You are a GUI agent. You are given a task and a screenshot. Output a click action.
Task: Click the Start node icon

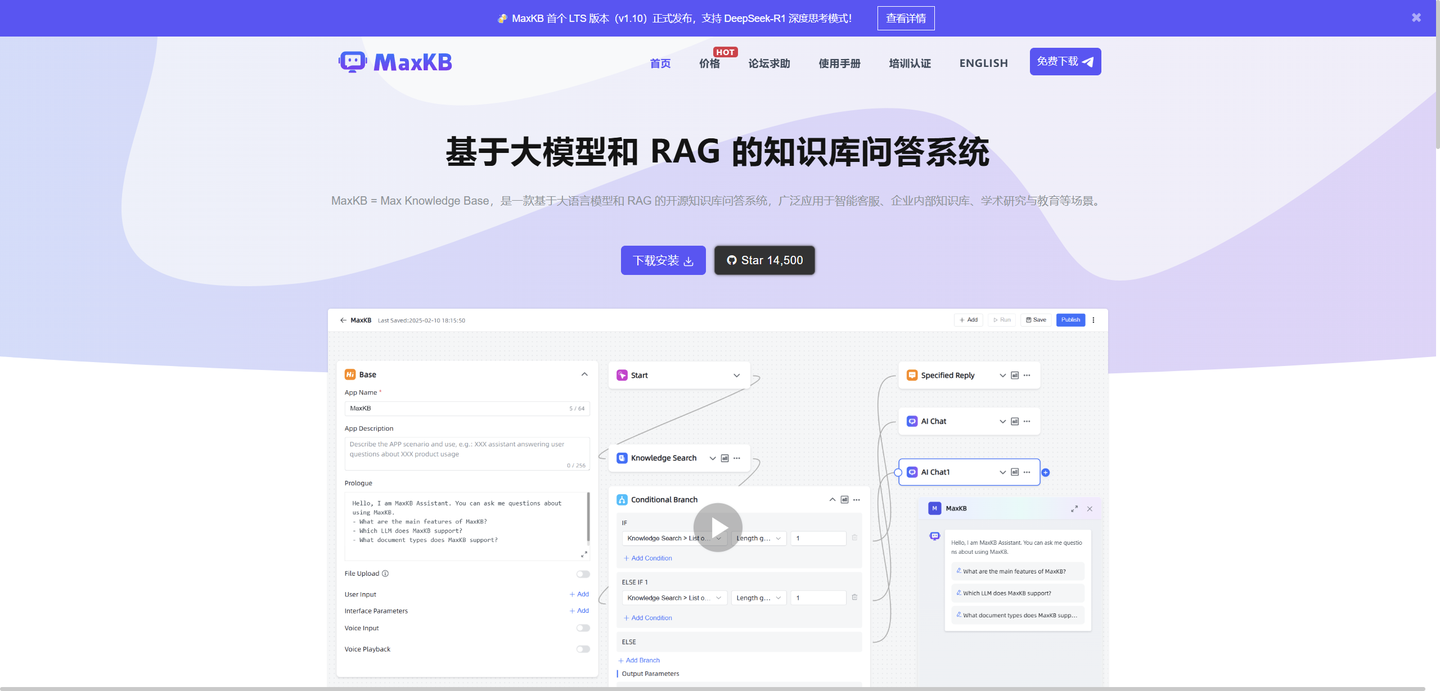point(623,375)
